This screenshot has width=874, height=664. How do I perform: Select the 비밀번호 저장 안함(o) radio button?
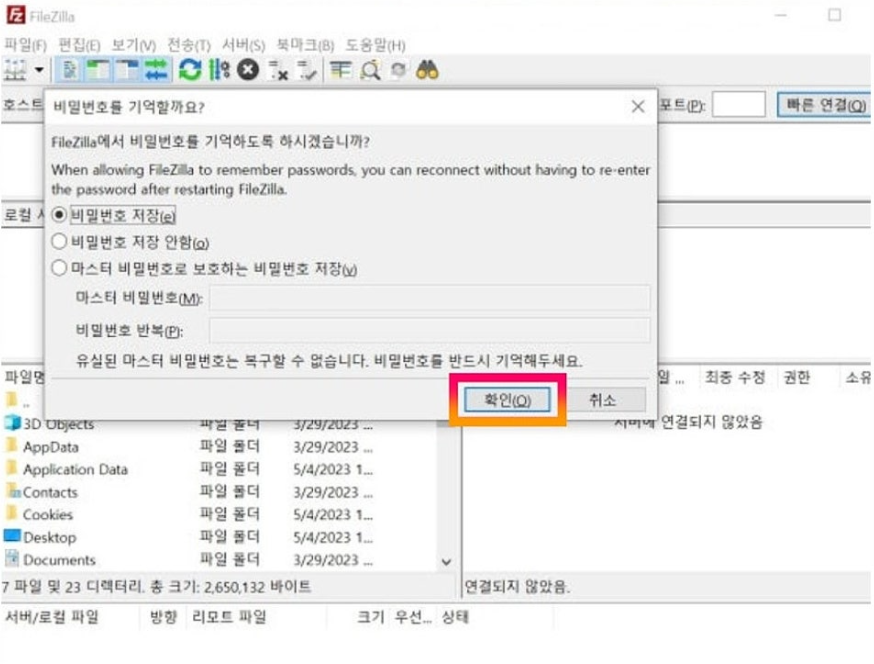click(x=59, y=242)
